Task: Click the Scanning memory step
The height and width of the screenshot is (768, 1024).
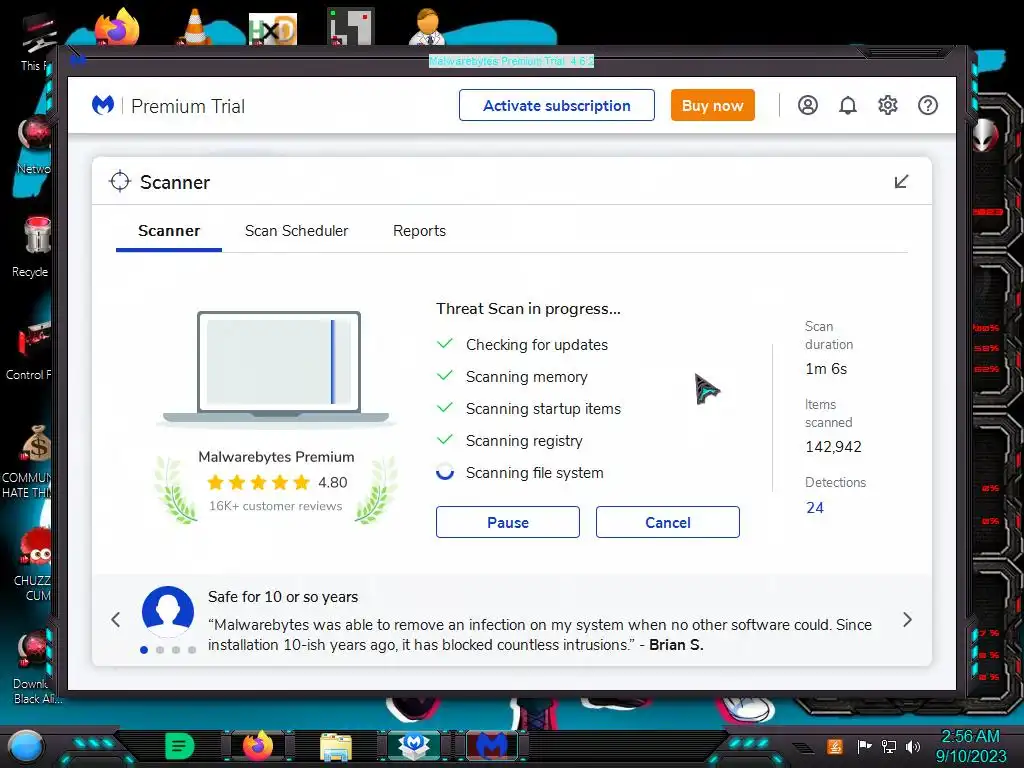Action: click(526, 377)
